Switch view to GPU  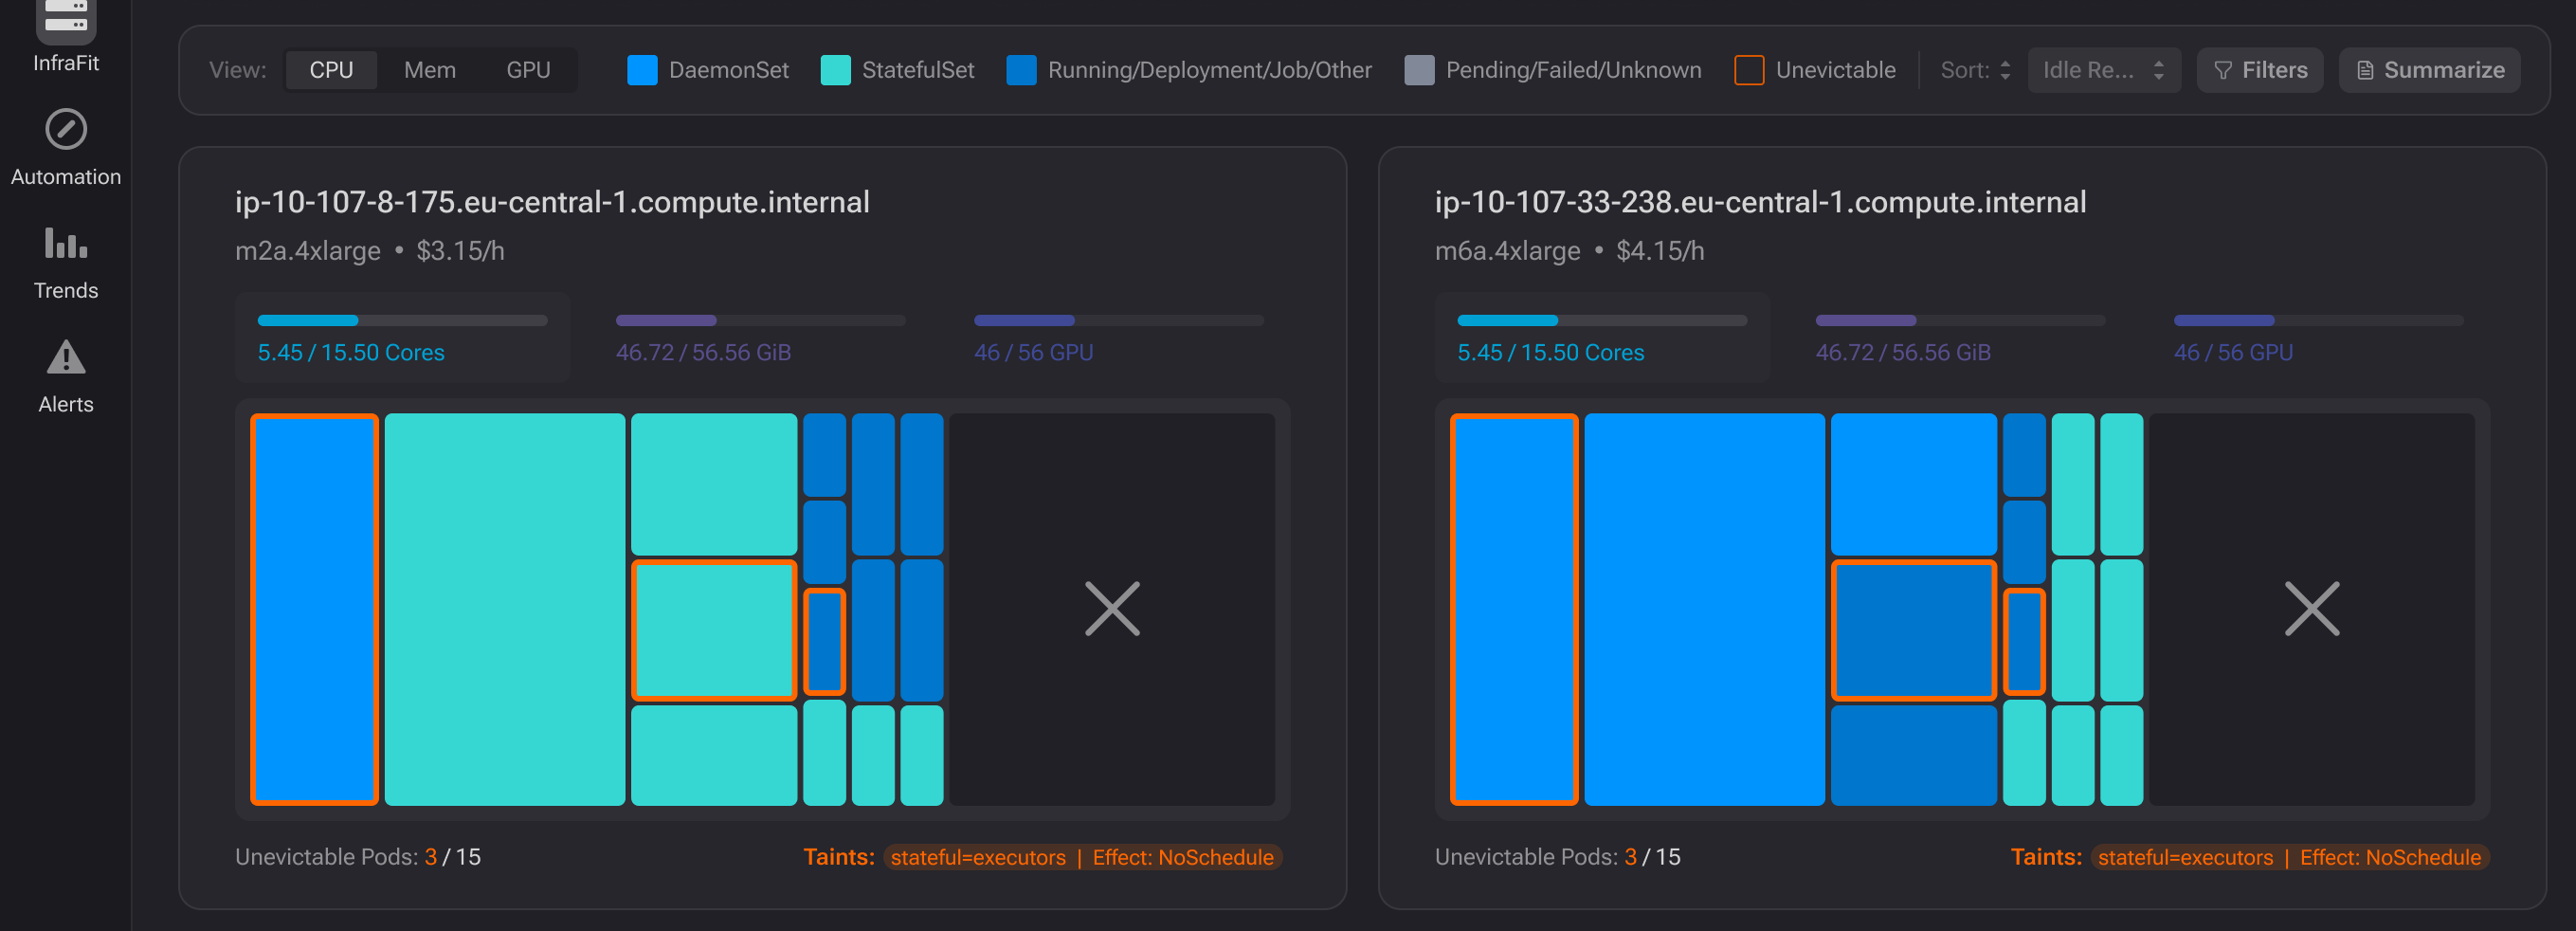click(528, 70)
